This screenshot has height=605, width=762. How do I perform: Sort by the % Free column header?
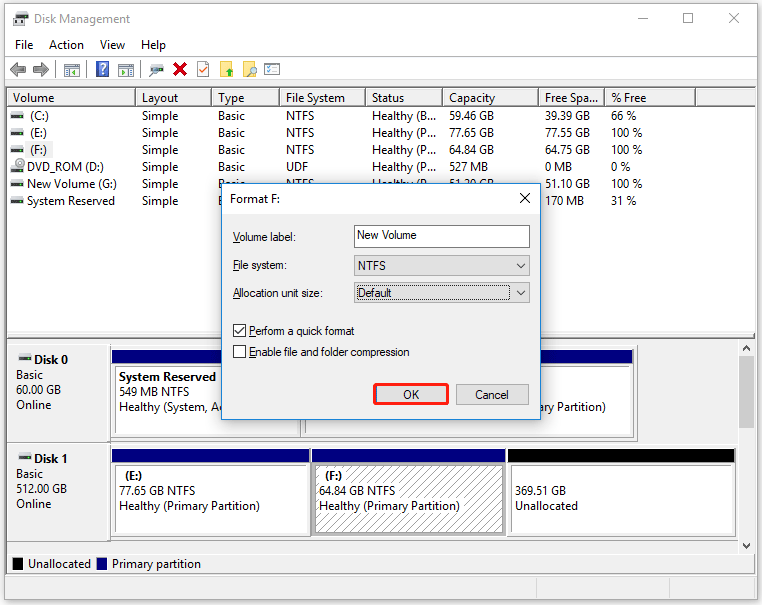tap(650, 98)
